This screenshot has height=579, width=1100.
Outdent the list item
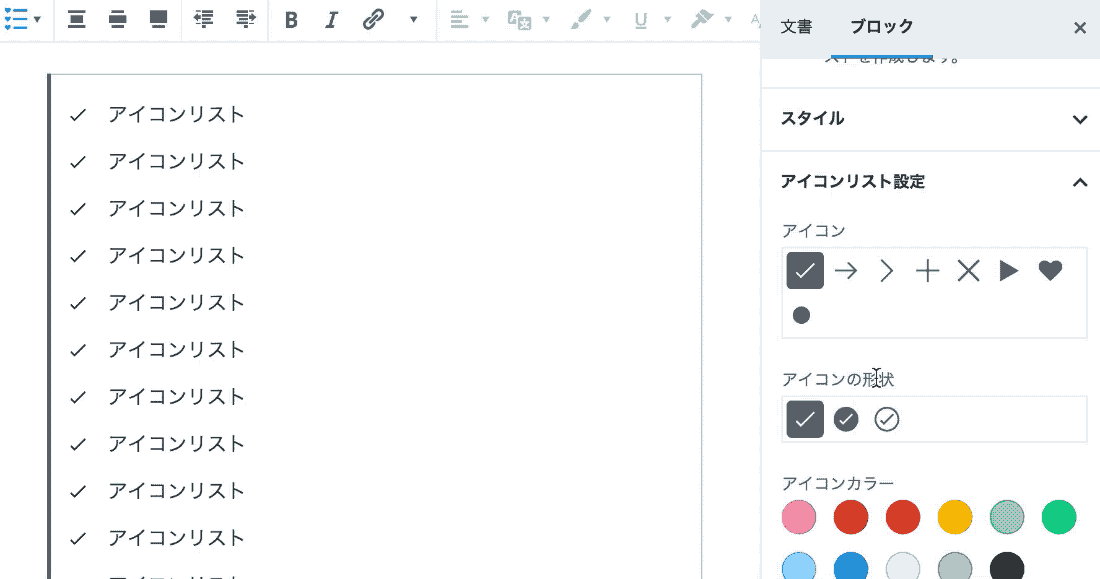[x=204, y=20]
